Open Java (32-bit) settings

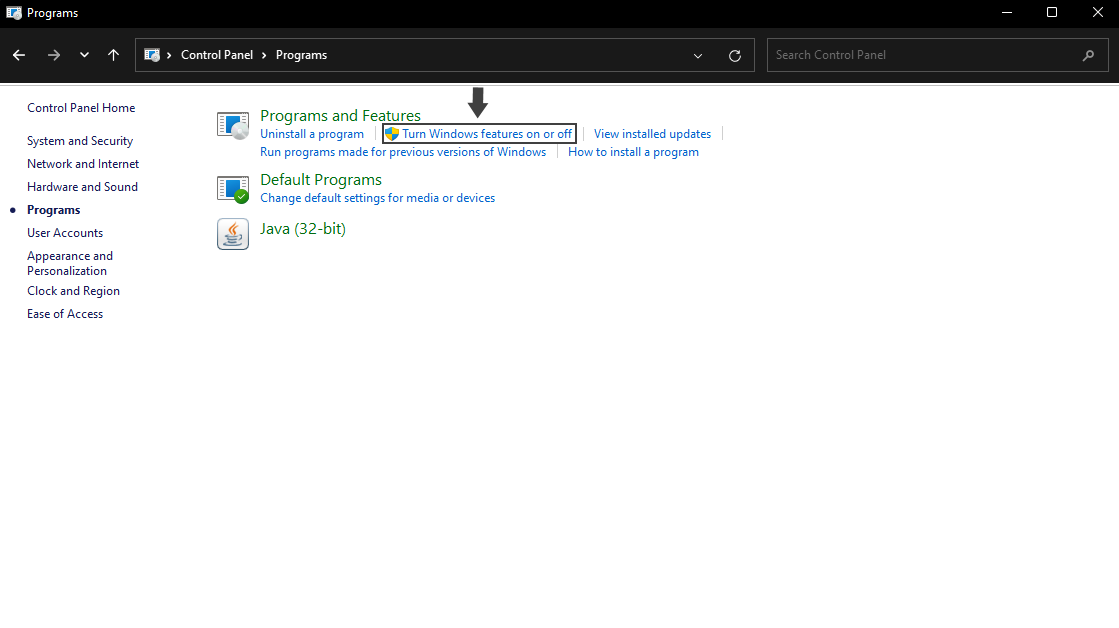303,229
